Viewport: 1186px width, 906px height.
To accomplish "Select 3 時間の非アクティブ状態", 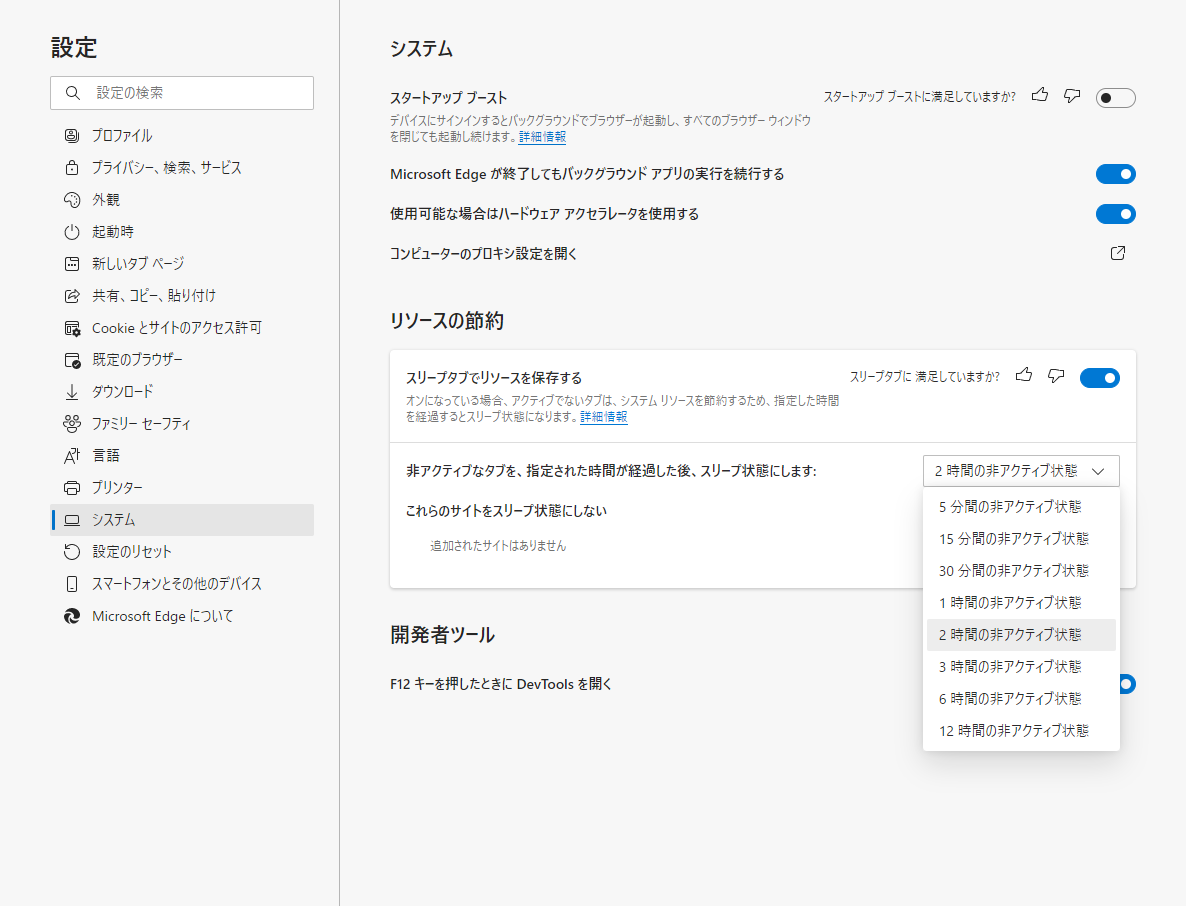I will click(1021, 667).
